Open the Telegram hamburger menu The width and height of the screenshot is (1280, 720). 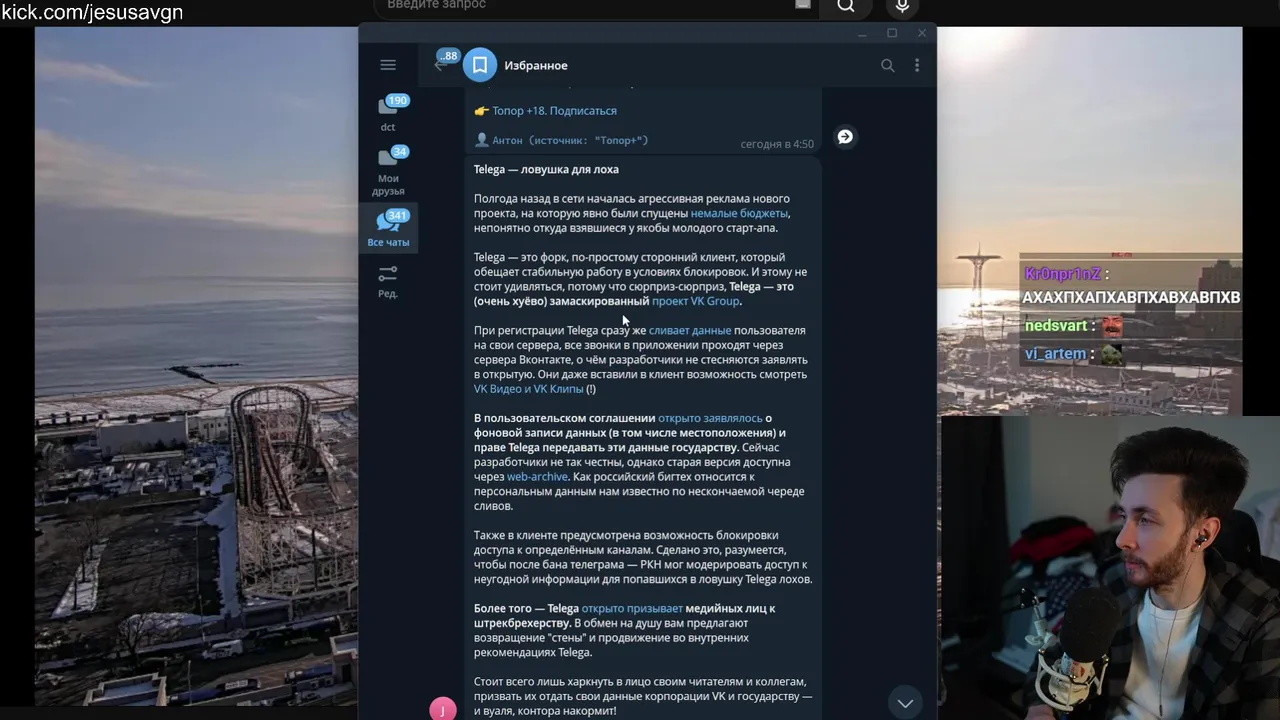click(388, 65)
